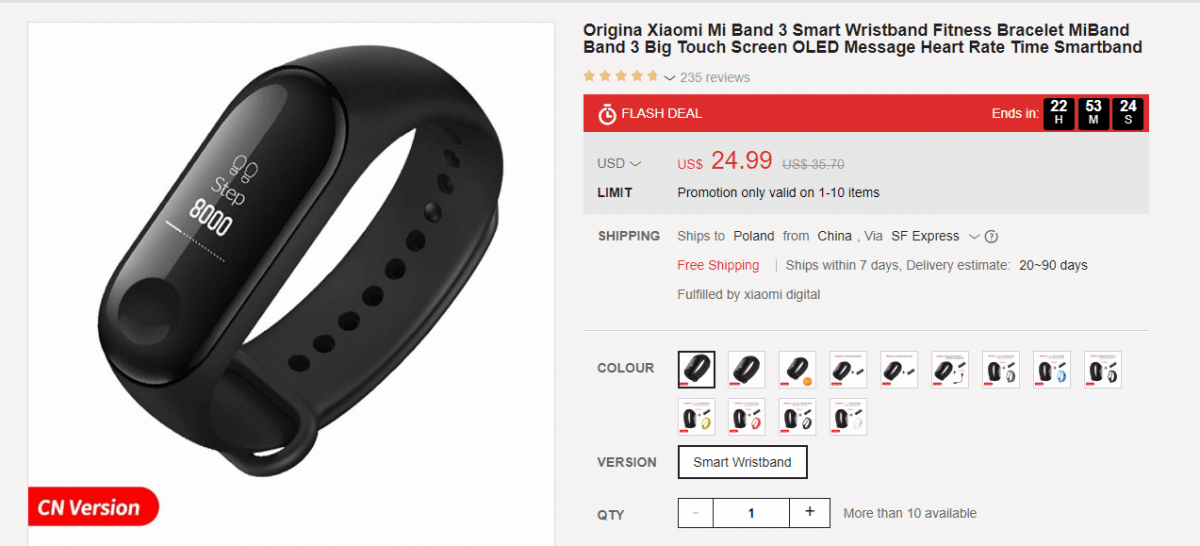Click the Poland shipping destination link
Image resolution: width=1200 pixels, height=546 pixels.
click(754, 236)
